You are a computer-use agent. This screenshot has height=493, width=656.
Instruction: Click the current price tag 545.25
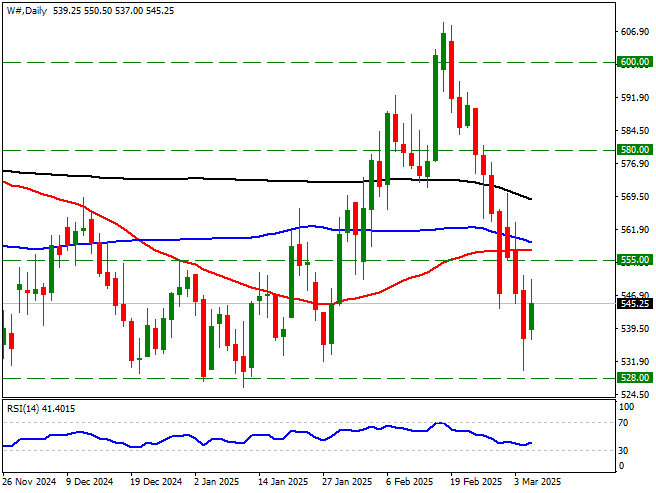(x=635, y=303)
